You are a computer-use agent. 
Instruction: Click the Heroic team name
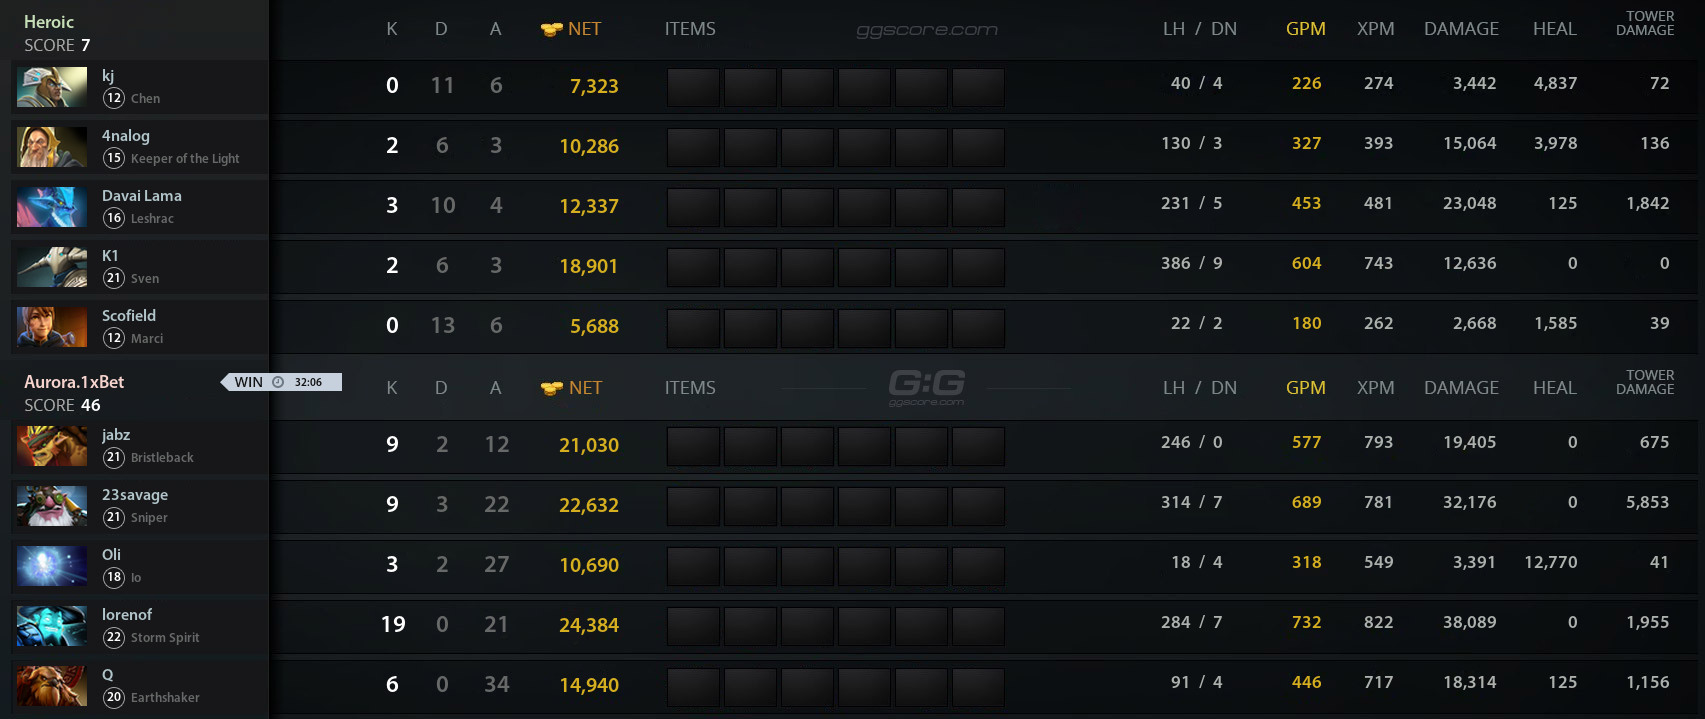tap(49, 22)
